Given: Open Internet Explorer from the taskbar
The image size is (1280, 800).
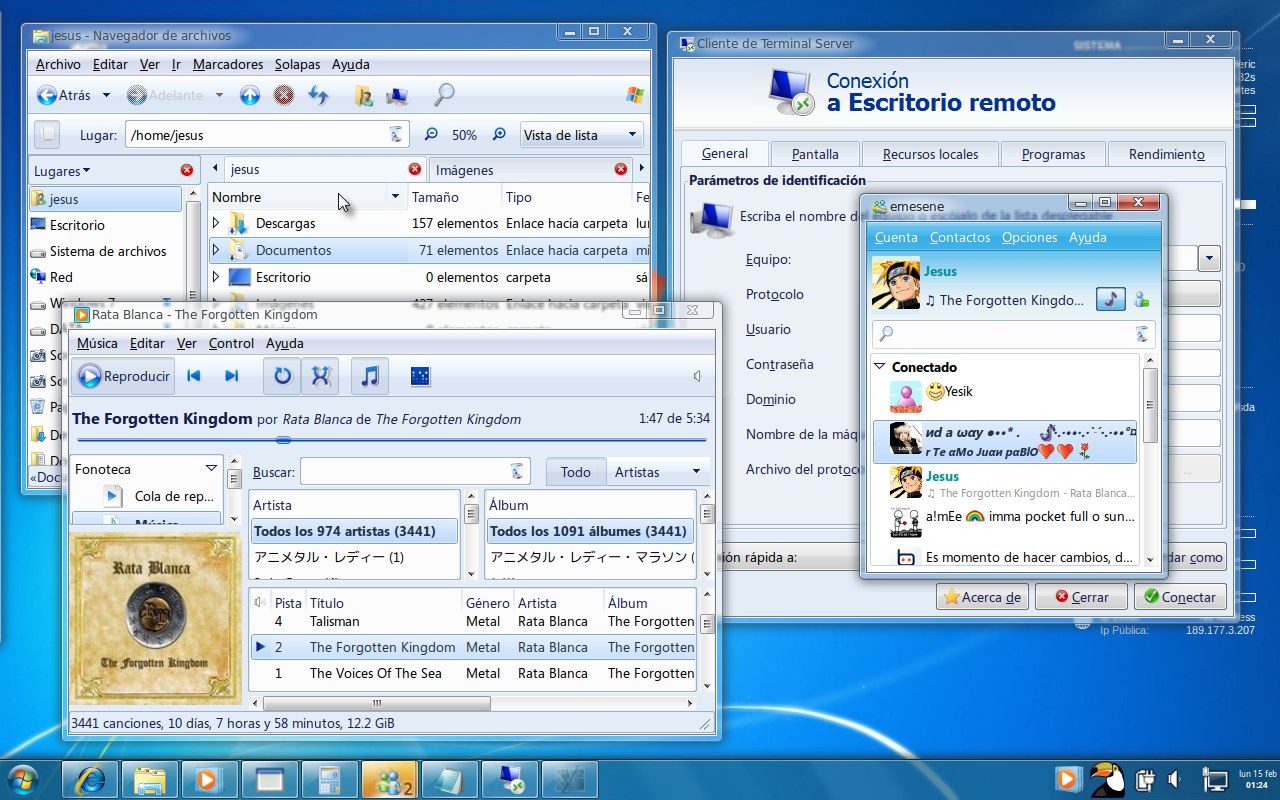Looking at the screenshot, I should pos(90,780).
